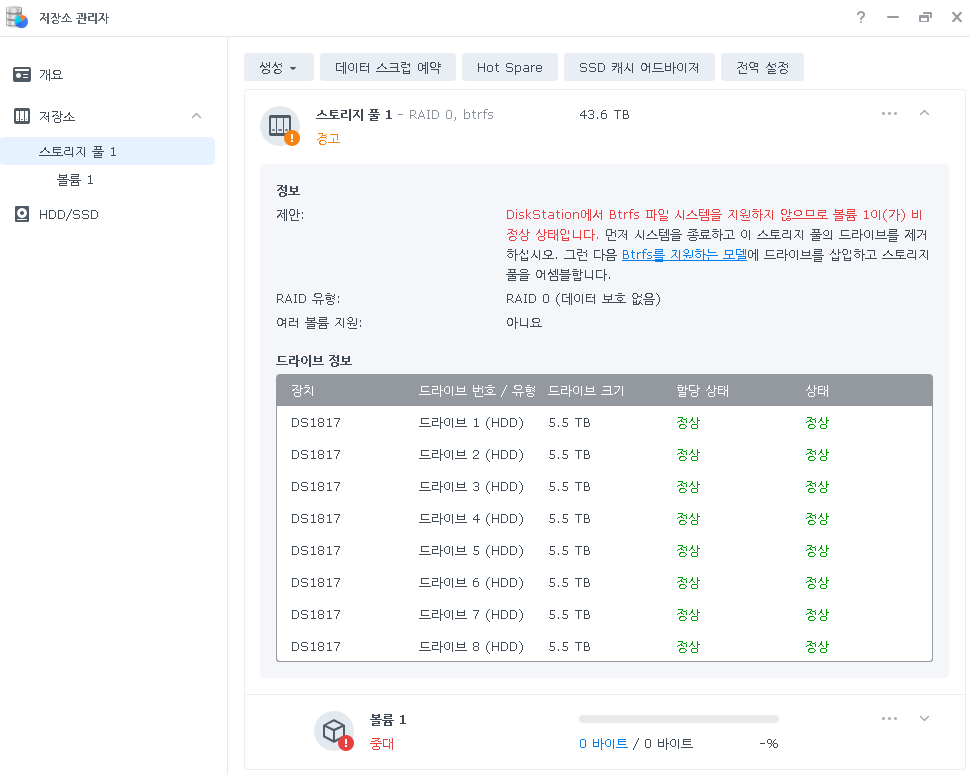Click the -% usage percent text
The height and width of the screenshot is (774, 970).
click(x=768, y=744)
